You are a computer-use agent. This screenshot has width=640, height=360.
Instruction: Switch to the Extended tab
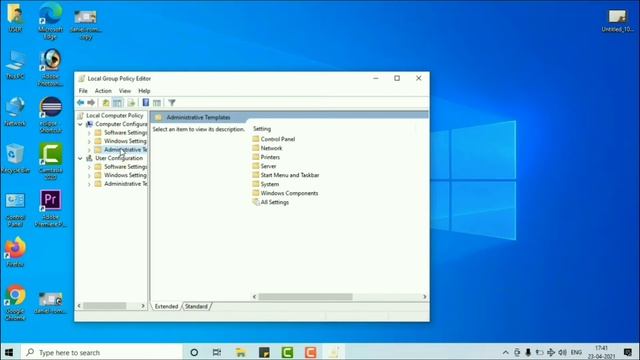pyautogui.click(x=166, y=306)
